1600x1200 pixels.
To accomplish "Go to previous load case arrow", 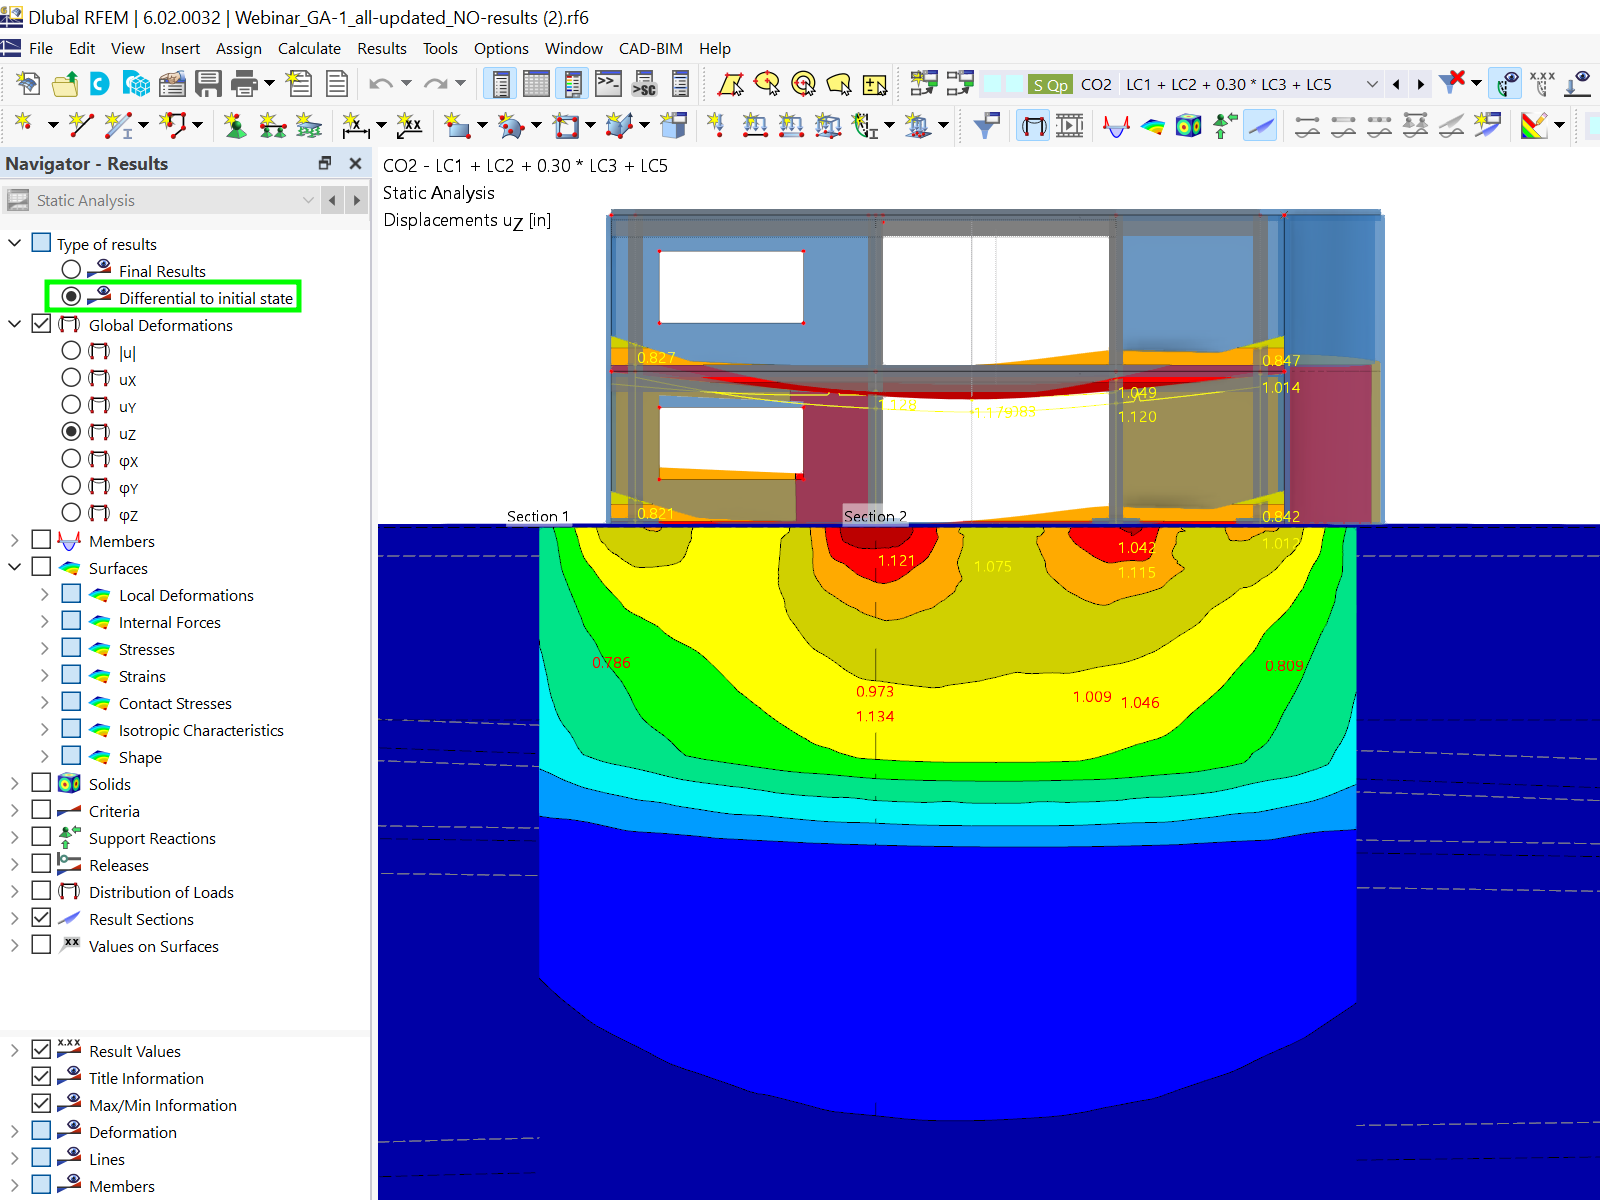I will tap(1396, 84).
